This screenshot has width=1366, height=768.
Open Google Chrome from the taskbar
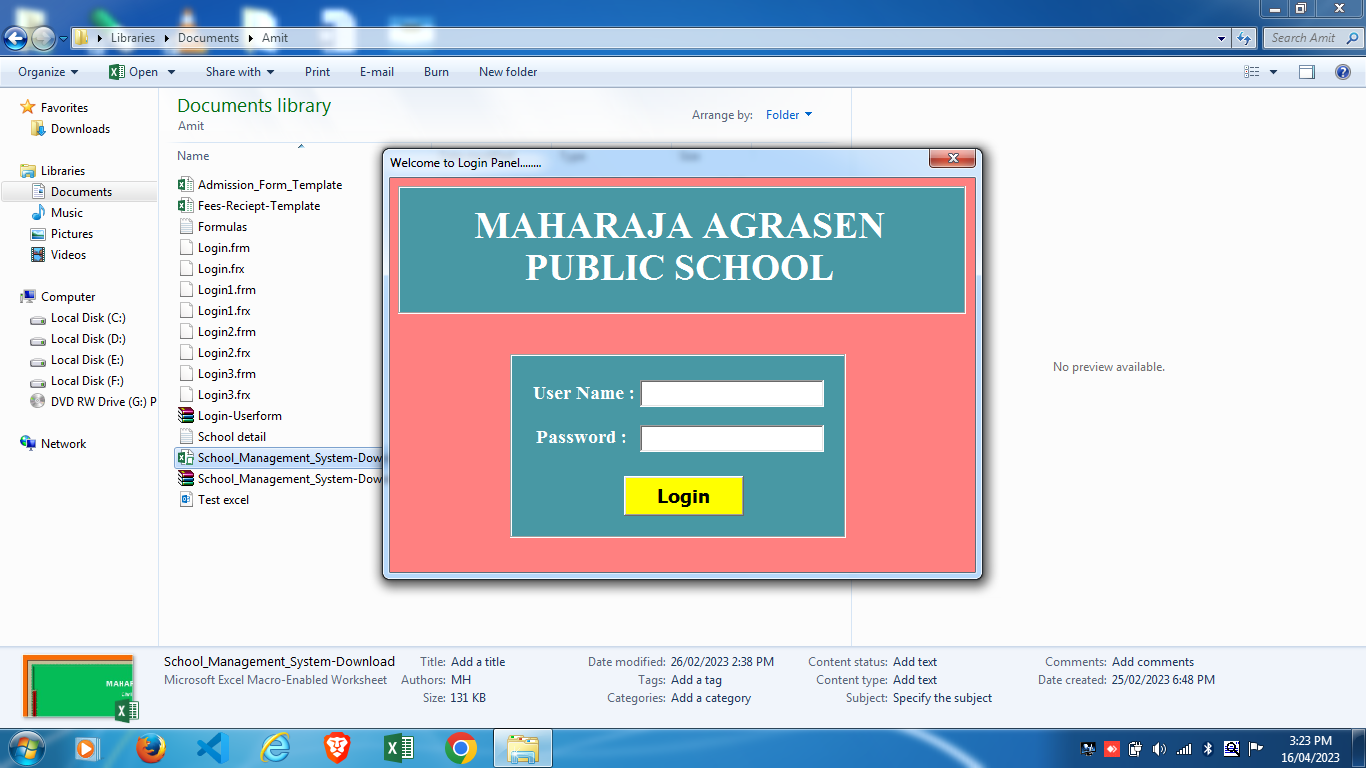[x=460, y=748]
